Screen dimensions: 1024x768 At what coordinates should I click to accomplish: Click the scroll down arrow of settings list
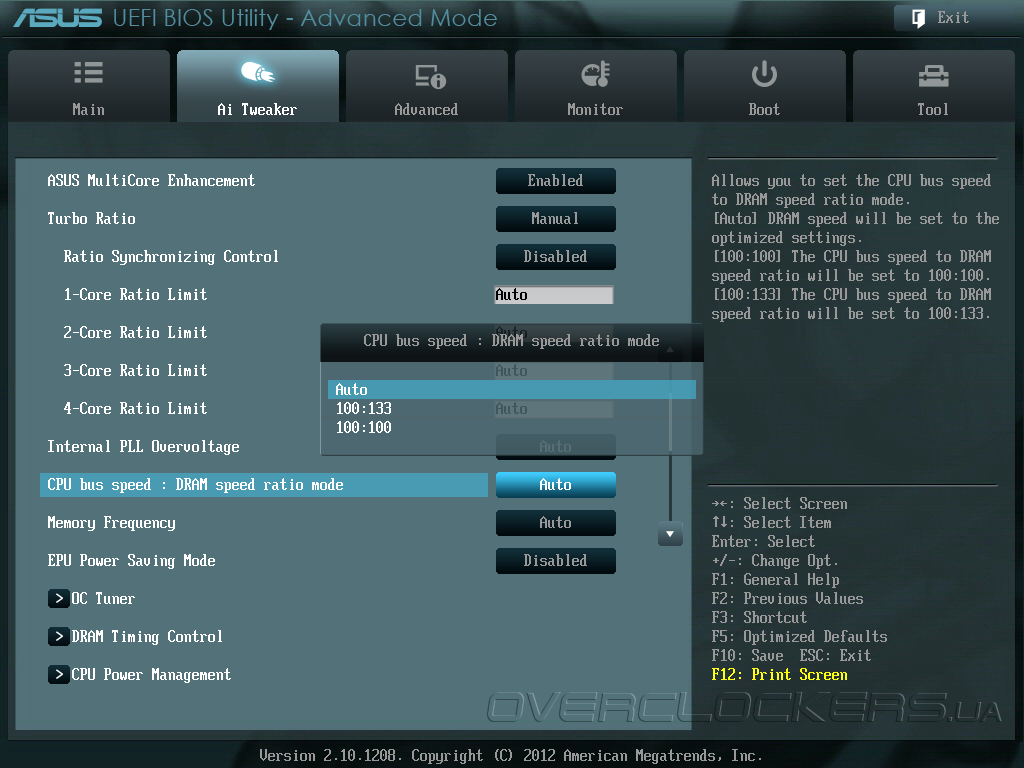pyautogui.click(x=670, y=534)
